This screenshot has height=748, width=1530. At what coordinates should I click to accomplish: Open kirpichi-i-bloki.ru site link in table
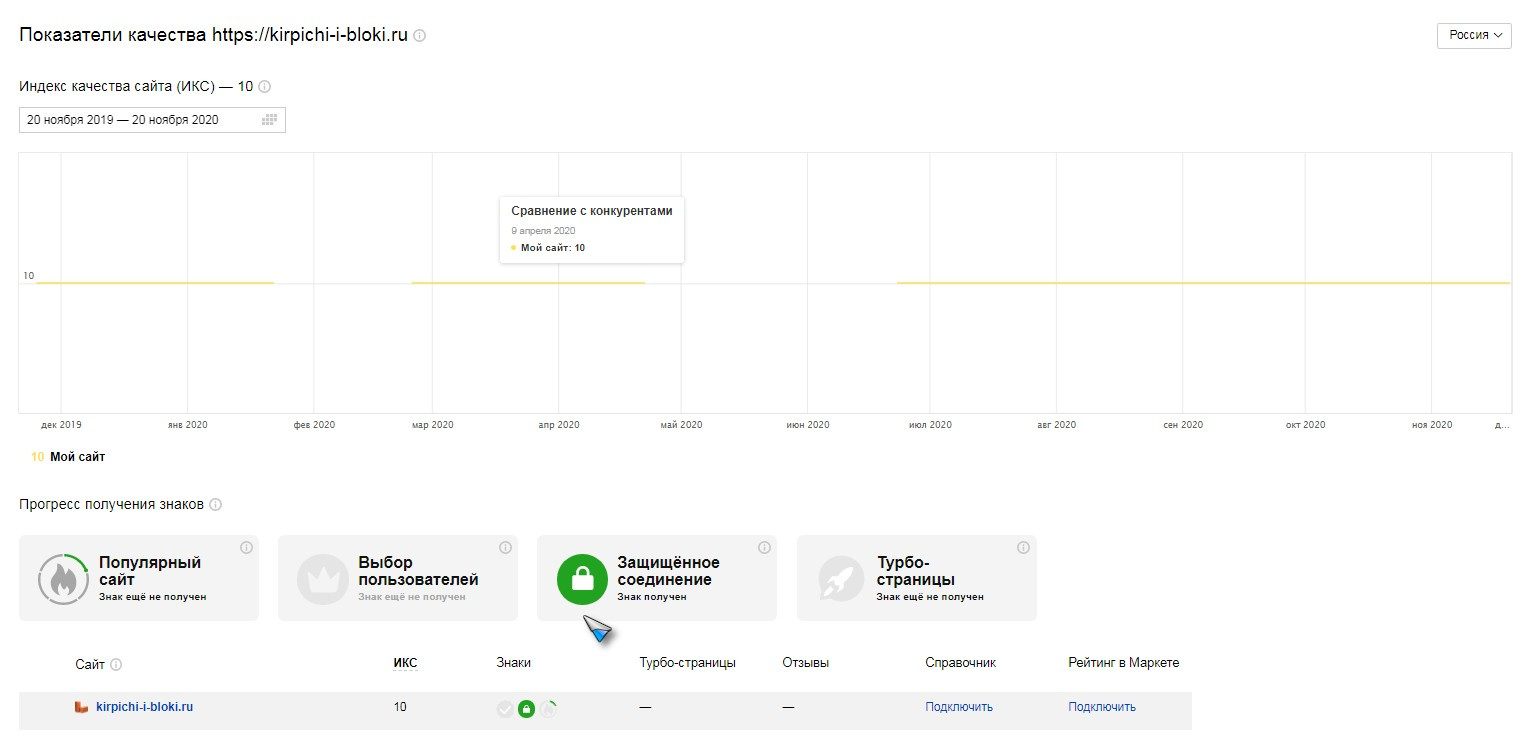144,707
